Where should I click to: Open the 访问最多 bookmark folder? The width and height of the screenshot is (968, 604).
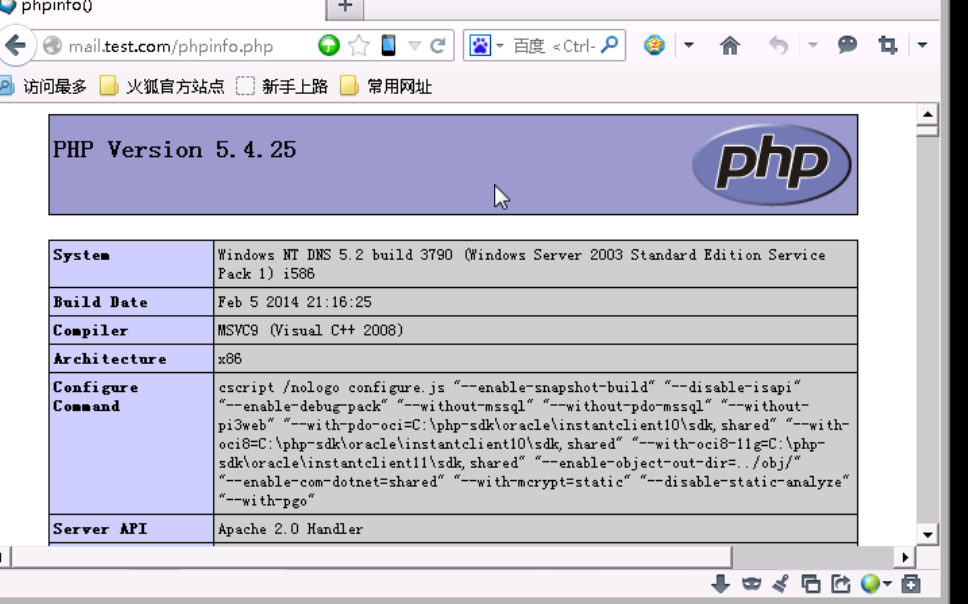pos(43,86)
